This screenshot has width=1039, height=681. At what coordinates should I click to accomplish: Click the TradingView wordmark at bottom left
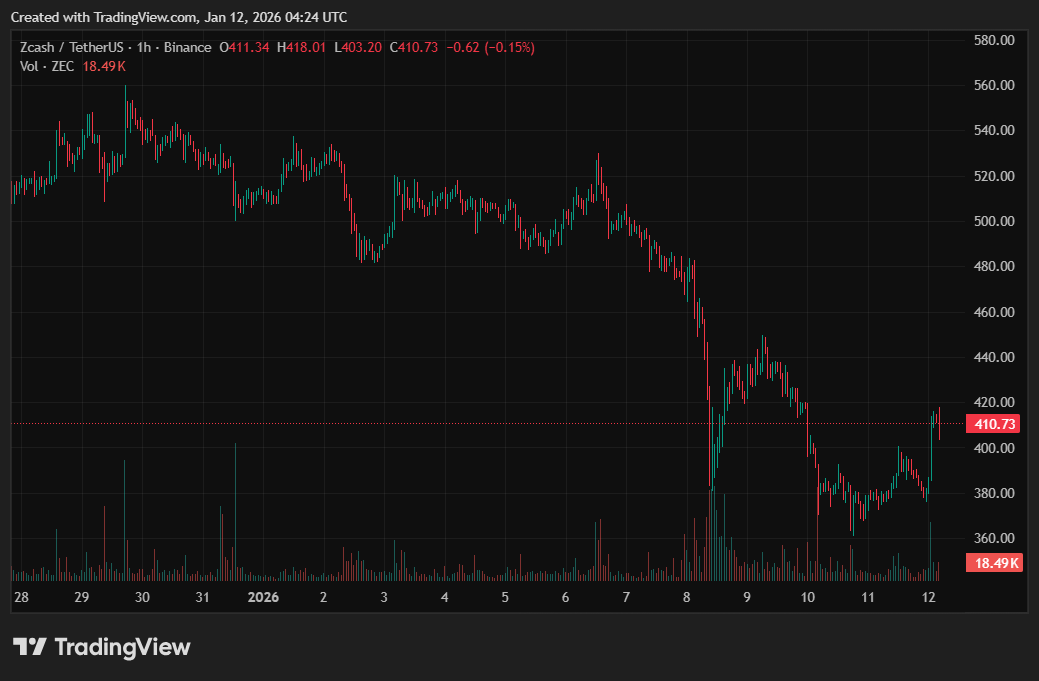[x=121, y=647]
